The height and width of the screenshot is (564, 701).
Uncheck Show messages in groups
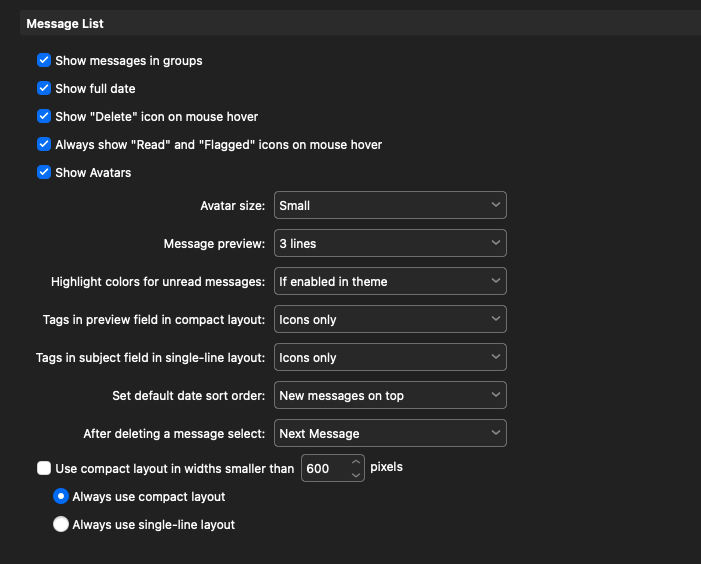(x=44, y=61)
